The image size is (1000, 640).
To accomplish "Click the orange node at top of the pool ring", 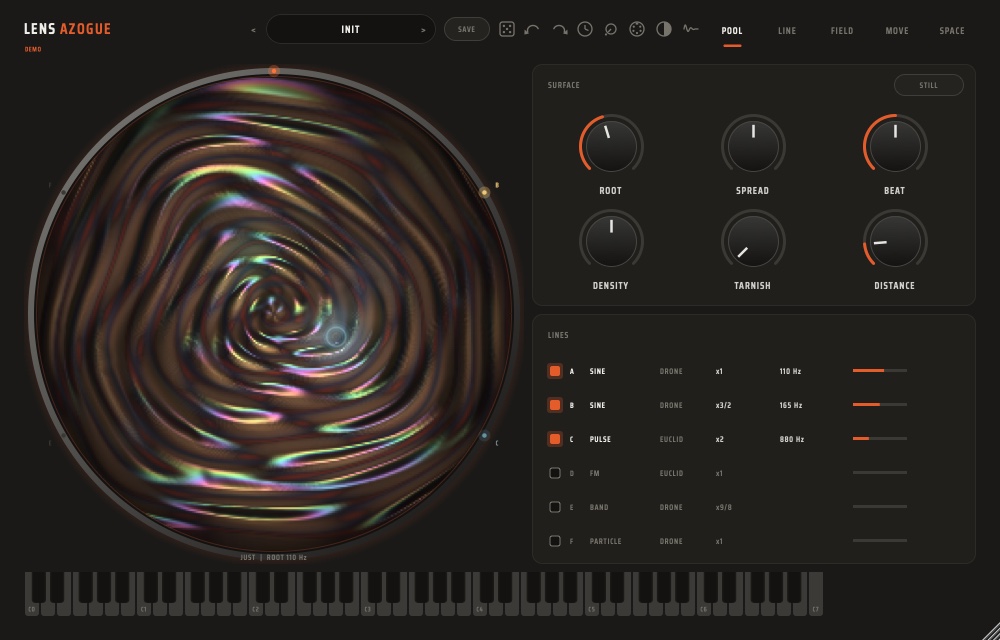I will pyautogui.click(x=274, y=71).
